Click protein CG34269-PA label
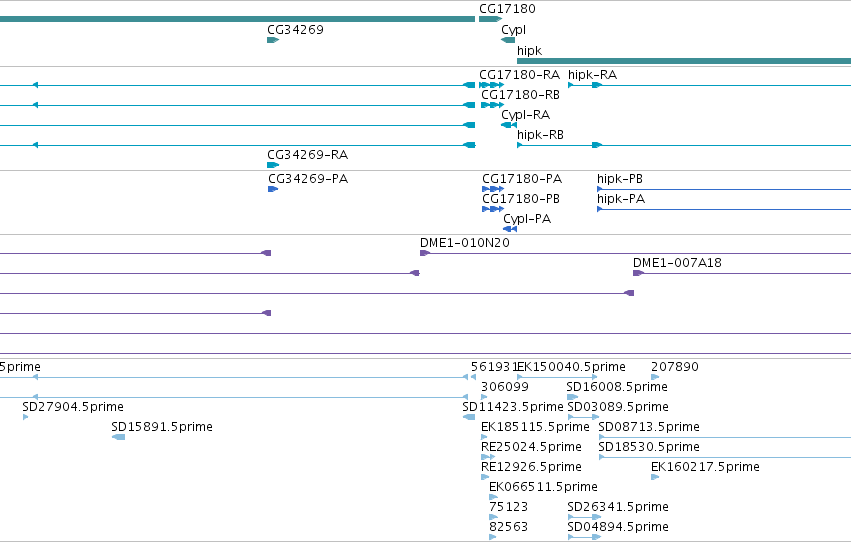 click(x=308, y=179)
